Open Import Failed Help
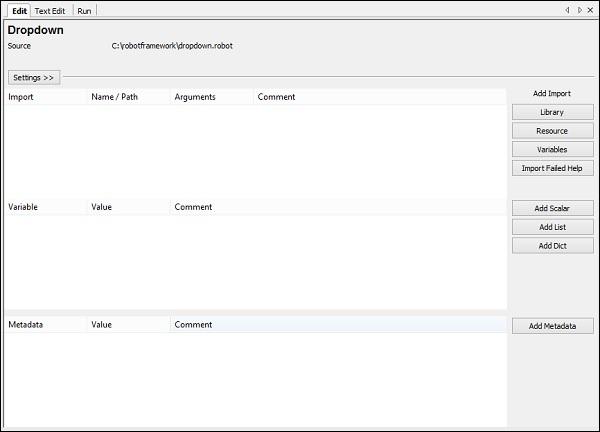This screenshot has height=432, width=600. click(x=553, y=168)
